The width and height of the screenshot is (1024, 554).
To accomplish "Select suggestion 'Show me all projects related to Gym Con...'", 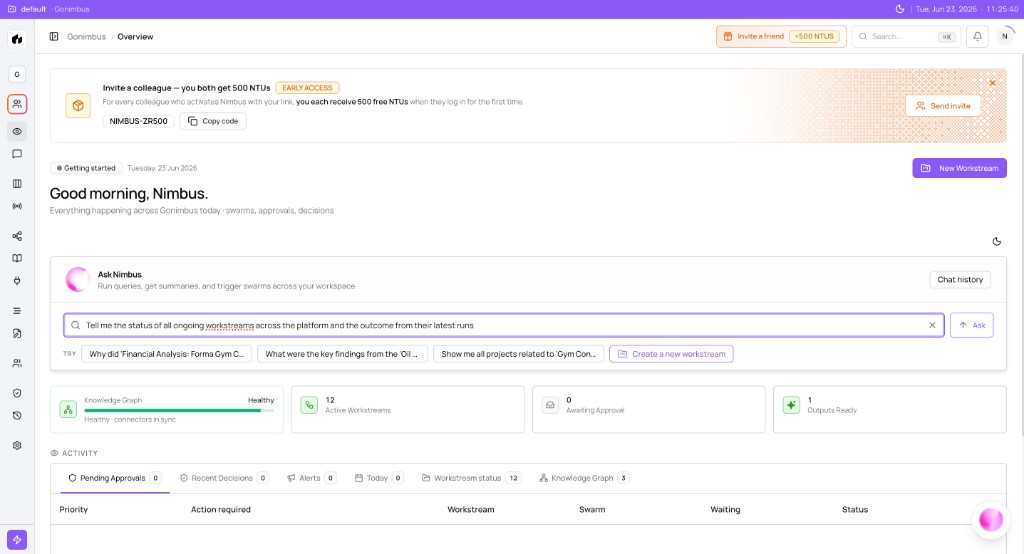I will click(519, 354).
